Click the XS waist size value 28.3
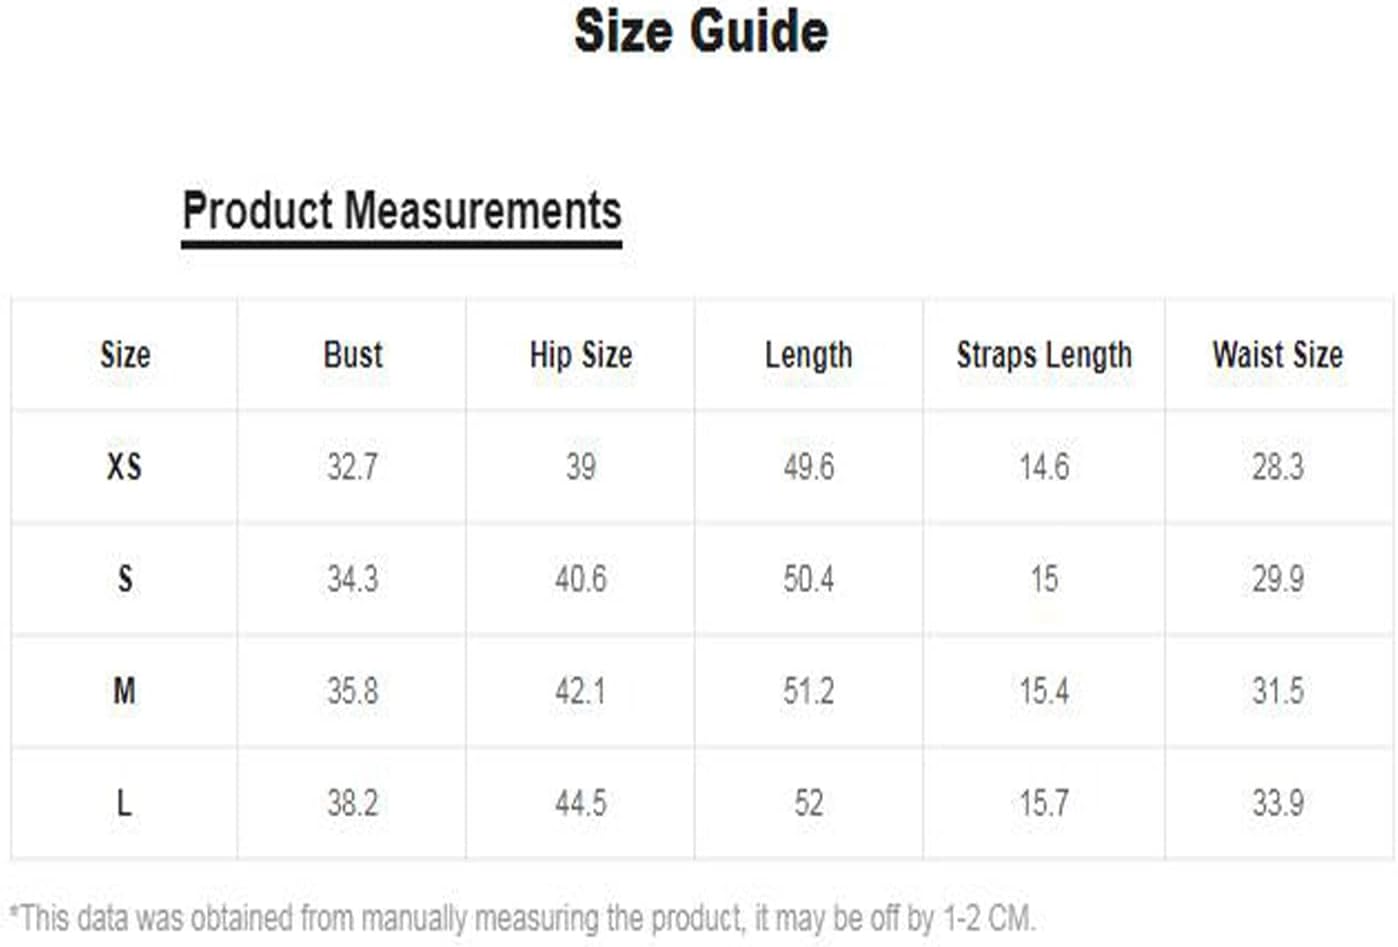This screenshot has width=1398, height=947. point(1277,467)
